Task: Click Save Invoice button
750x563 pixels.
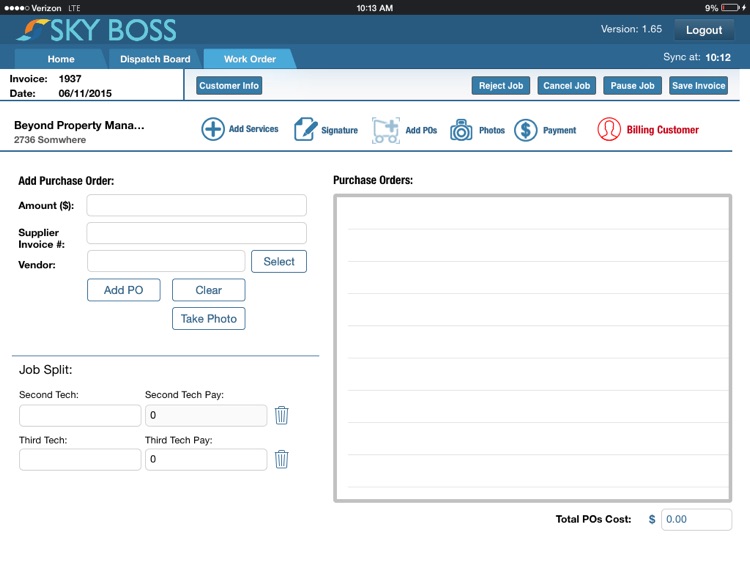Action: coord(698,86)
